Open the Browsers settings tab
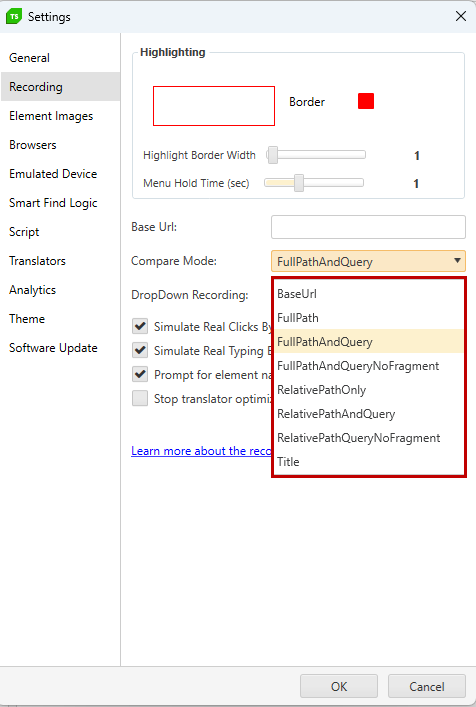 click(33, 145)
